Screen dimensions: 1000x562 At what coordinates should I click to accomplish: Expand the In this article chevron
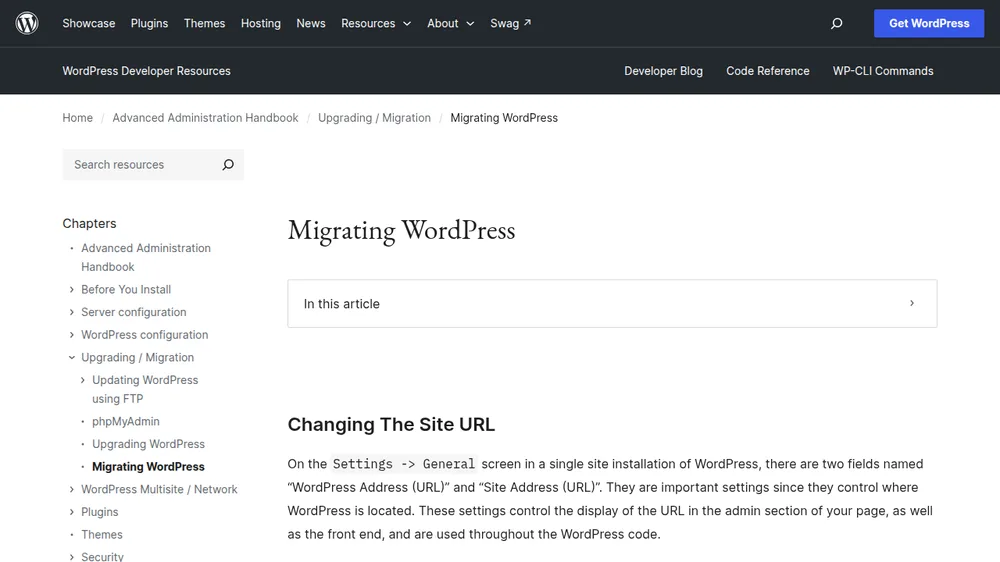coord(911,303)
